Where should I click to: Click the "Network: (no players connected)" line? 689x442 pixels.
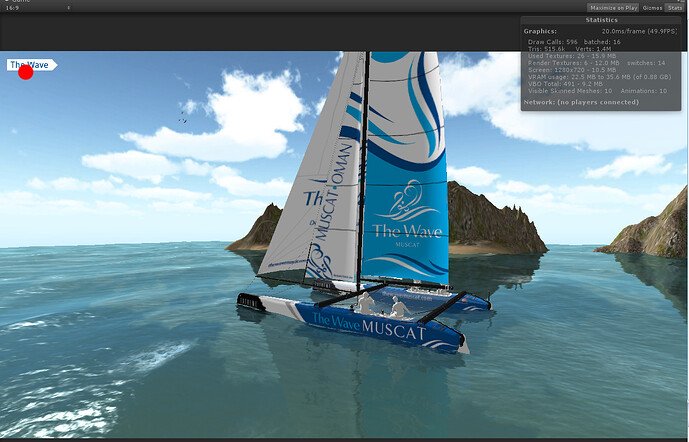[581, 102]
